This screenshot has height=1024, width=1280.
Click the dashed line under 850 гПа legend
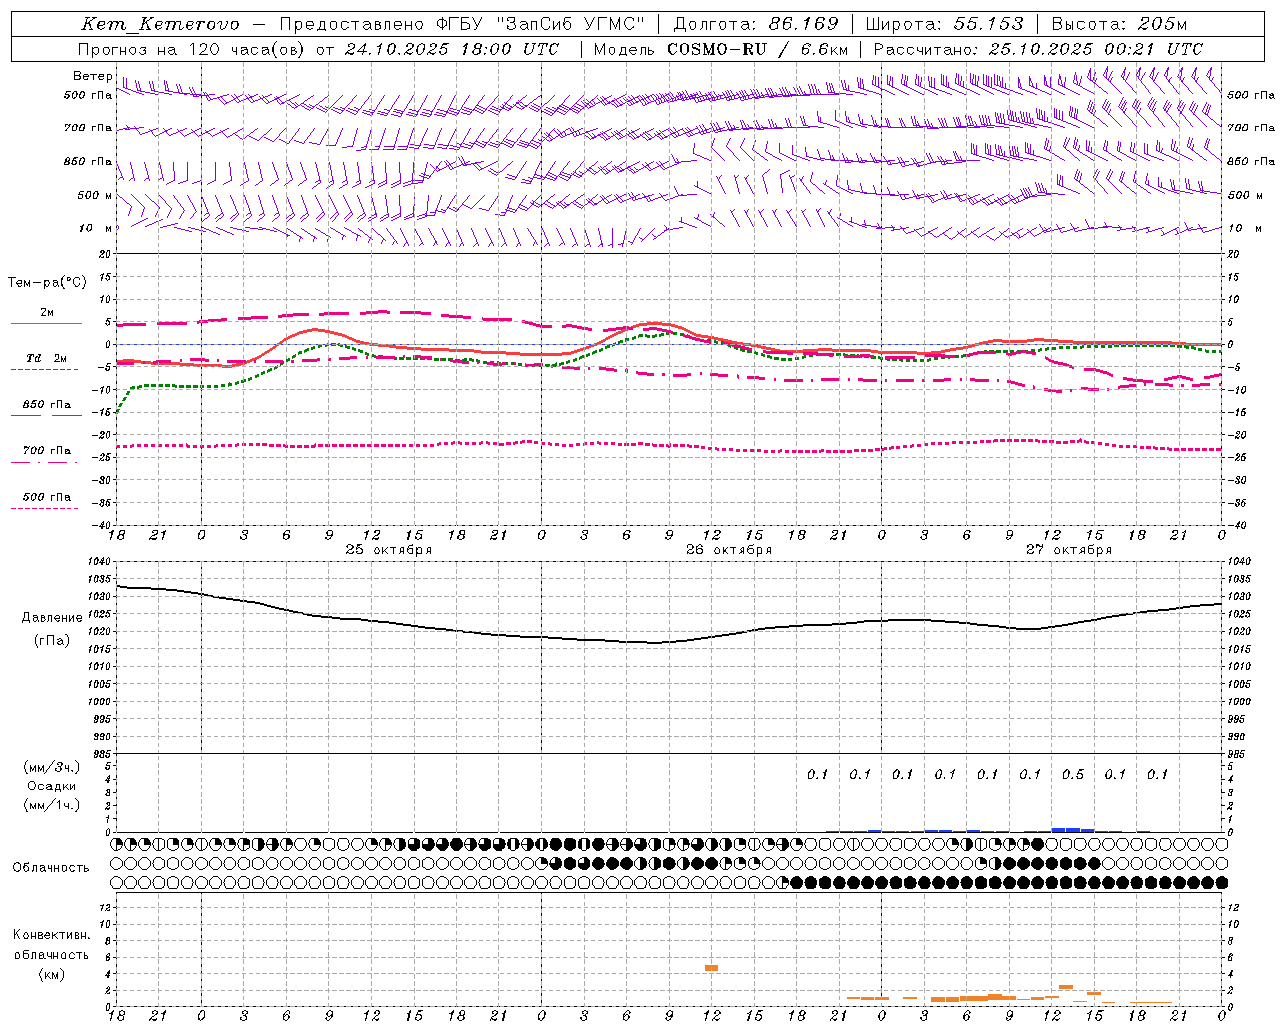(x=45, y=416)
